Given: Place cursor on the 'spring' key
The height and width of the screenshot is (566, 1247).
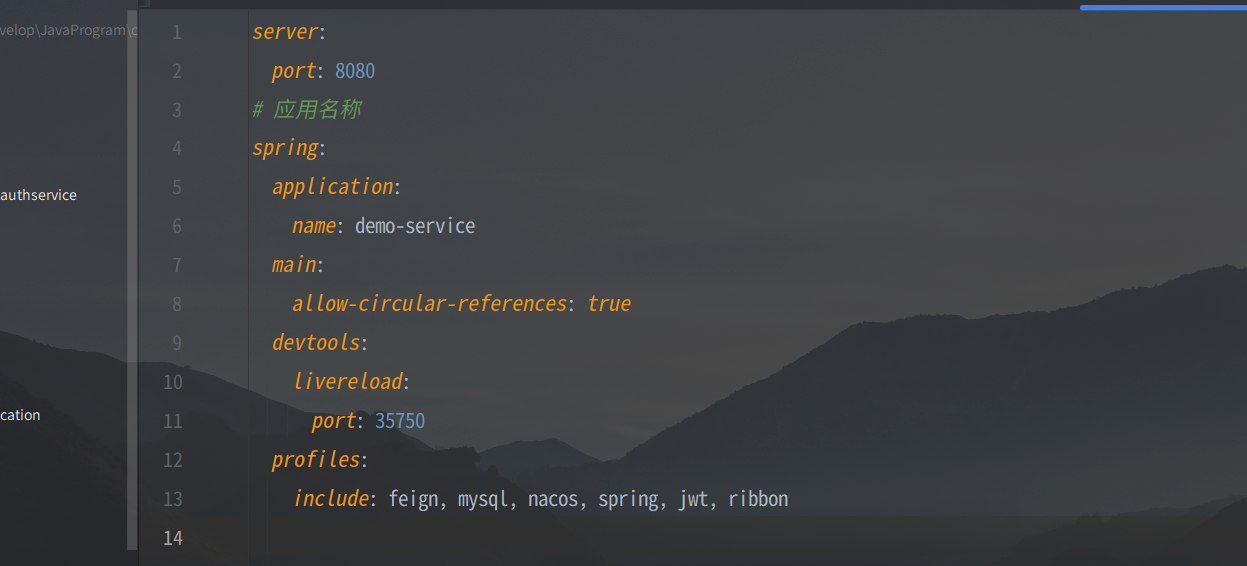Looking at the screenshot, I should tap(285, 149).
